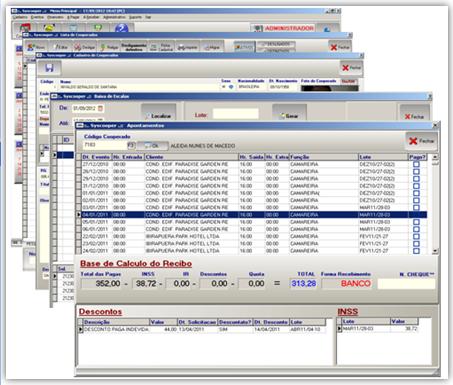Click Fechar button in Apontamentos window
The height and width of the screenshot is (385, 453).
click(421, 141)
